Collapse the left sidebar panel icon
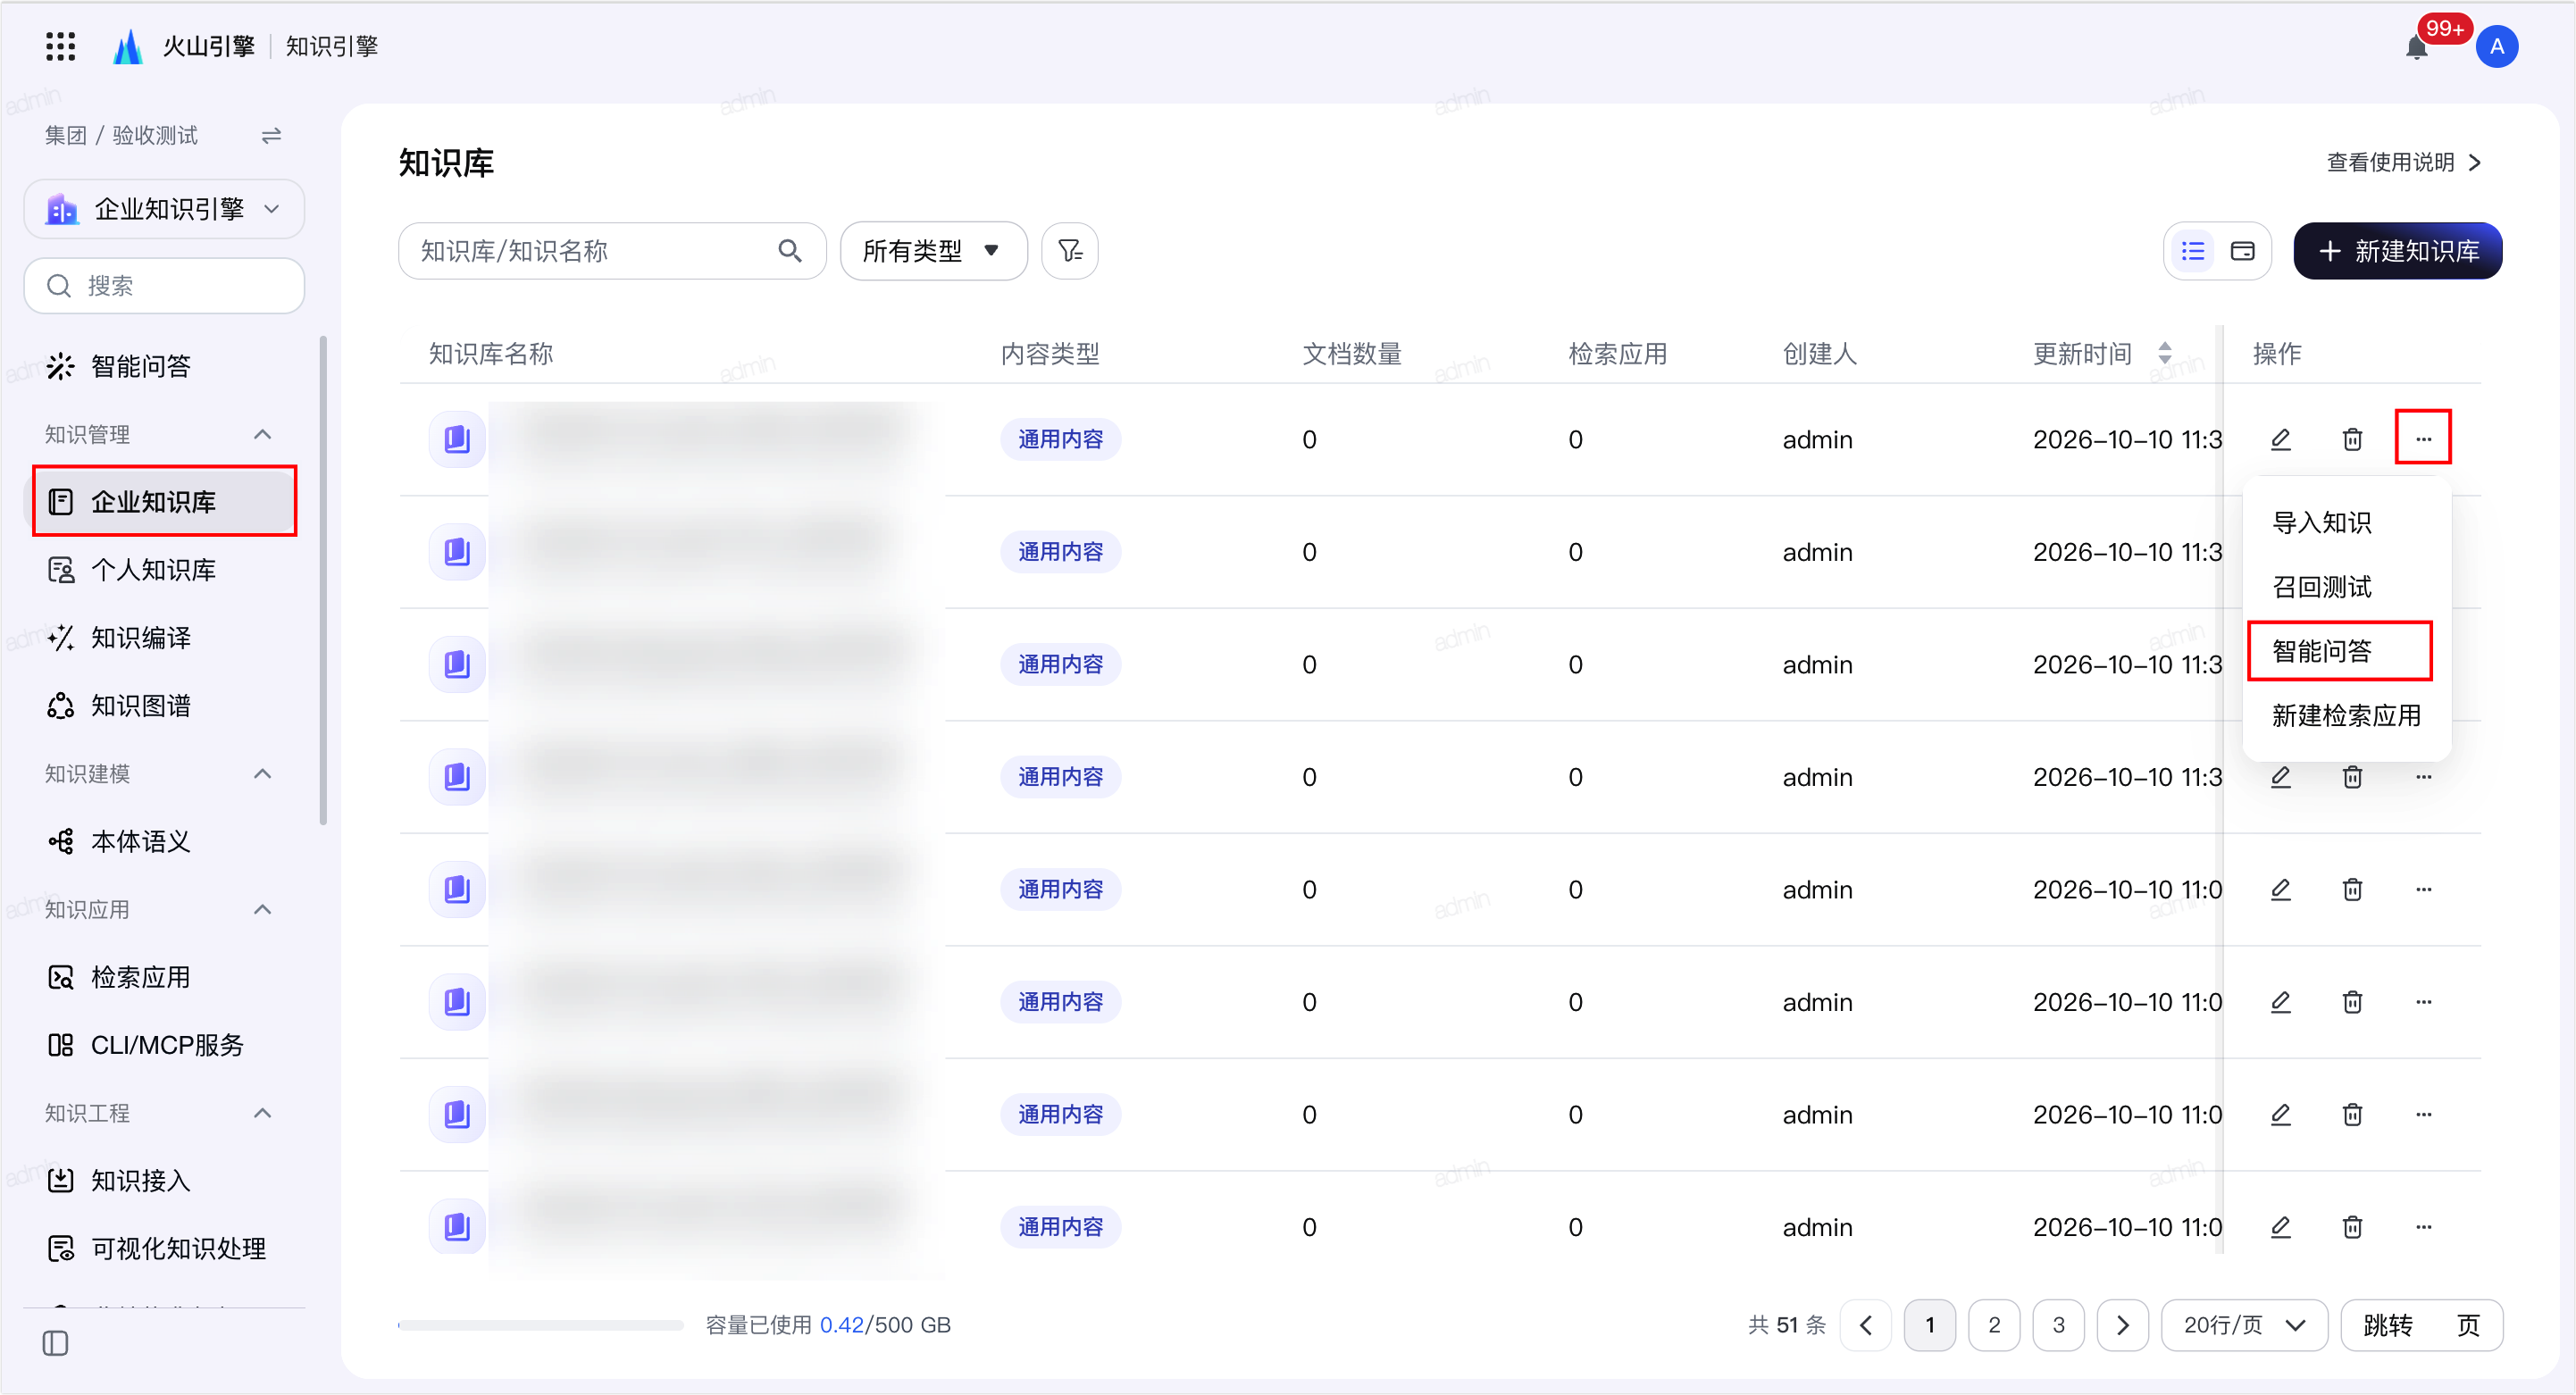Viewport: 2576px width, 1395px height. tap(56, 1342)
